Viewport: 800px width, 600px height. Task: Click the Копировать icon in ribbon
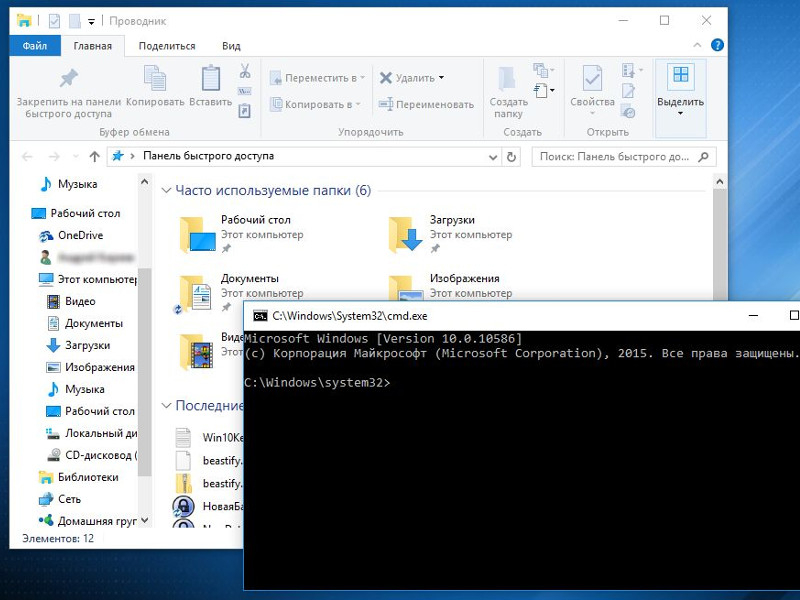click(x=155, y=78)
